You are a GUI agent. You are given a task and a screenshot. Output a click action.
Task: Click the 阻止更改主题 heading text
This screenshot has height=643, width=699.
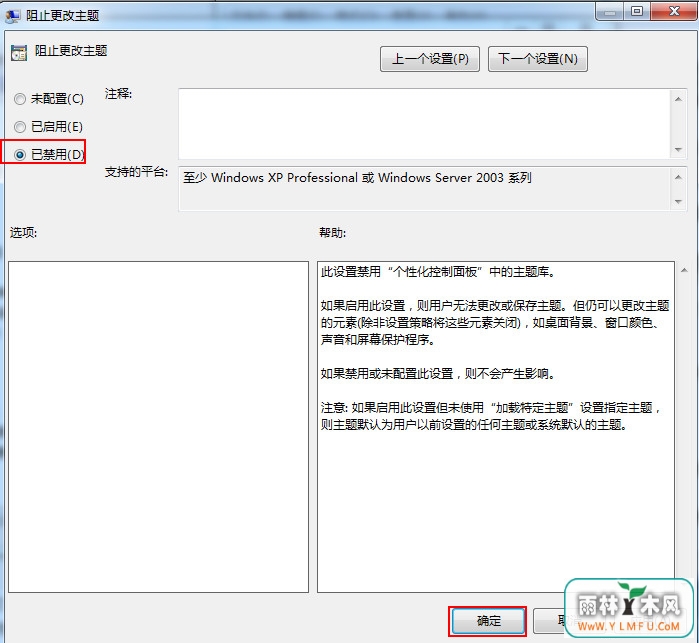tap(71, 51)
